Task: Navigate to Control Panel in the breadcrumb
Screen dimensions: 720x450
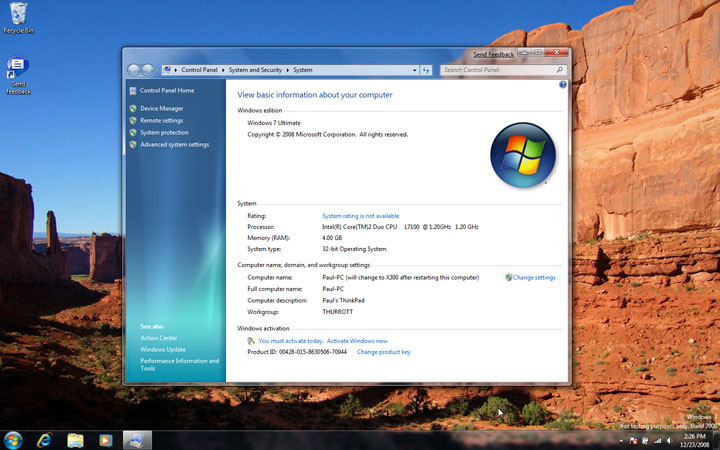Action: click(199, 70)
